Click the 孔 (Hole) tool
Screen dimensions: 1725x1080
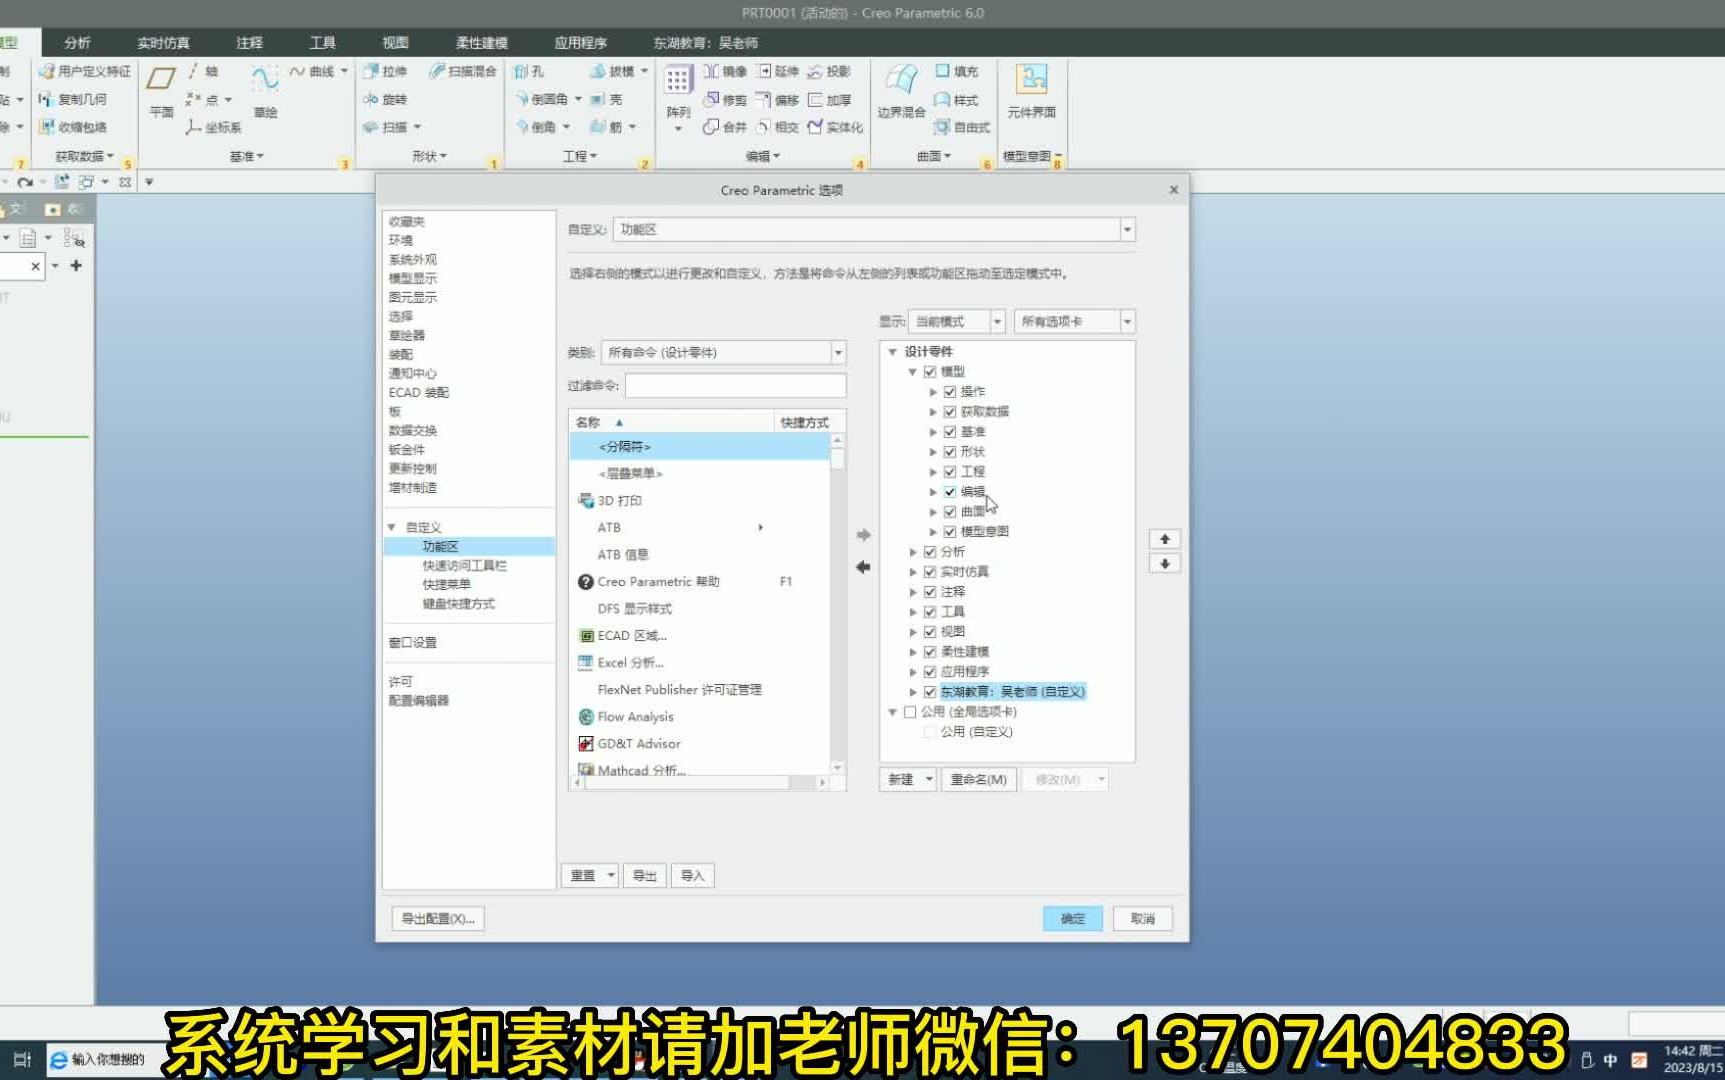tap(530, 71)
